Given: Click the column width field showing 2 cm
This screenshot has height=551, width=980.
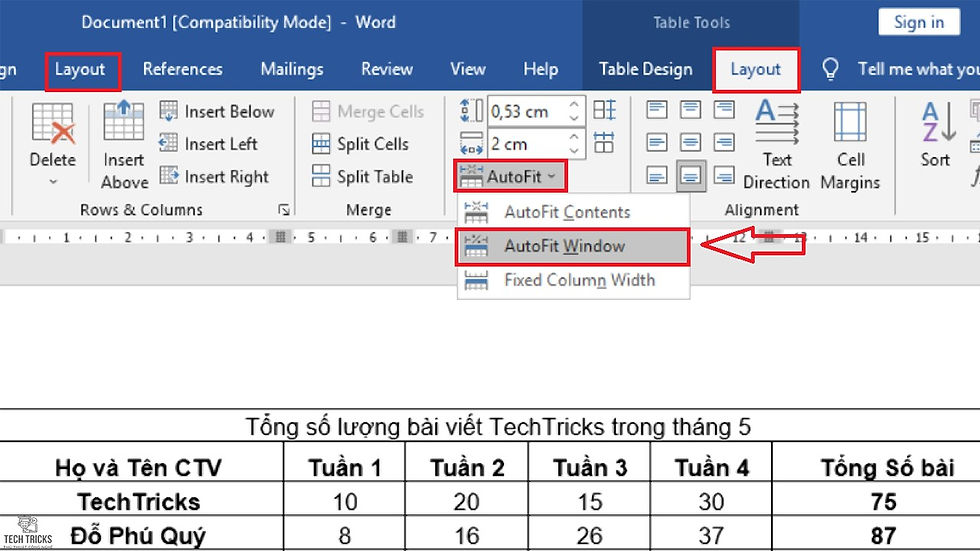Looking at the screenshot, I should pyautogui.click(x=527, y=144).
